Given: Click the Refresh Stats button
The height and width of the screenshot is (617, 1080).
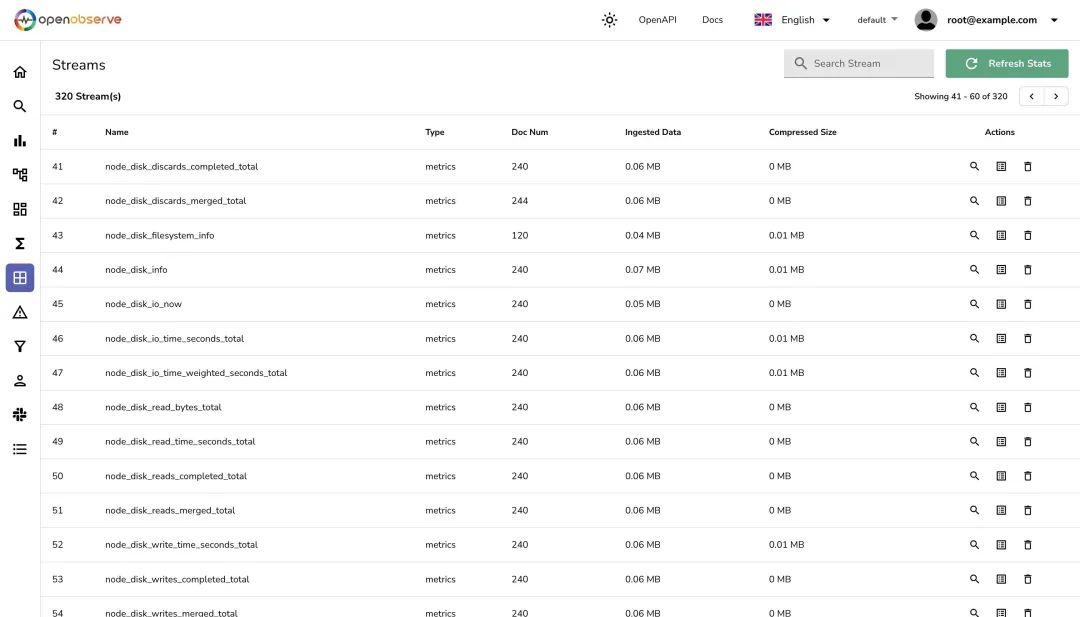Looking at the screenshot, I should tap(1007, 62).
